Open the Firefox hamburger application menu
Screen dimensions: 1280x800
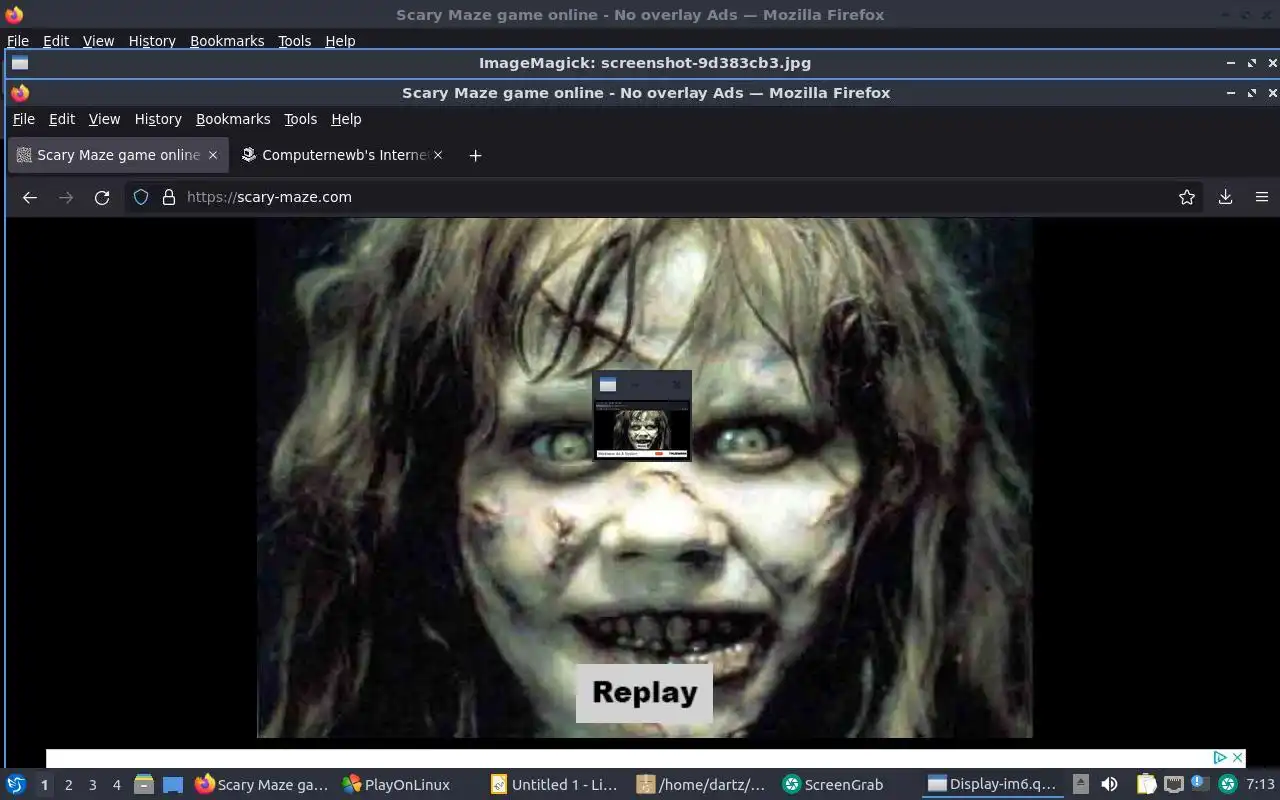[1262, 197]
